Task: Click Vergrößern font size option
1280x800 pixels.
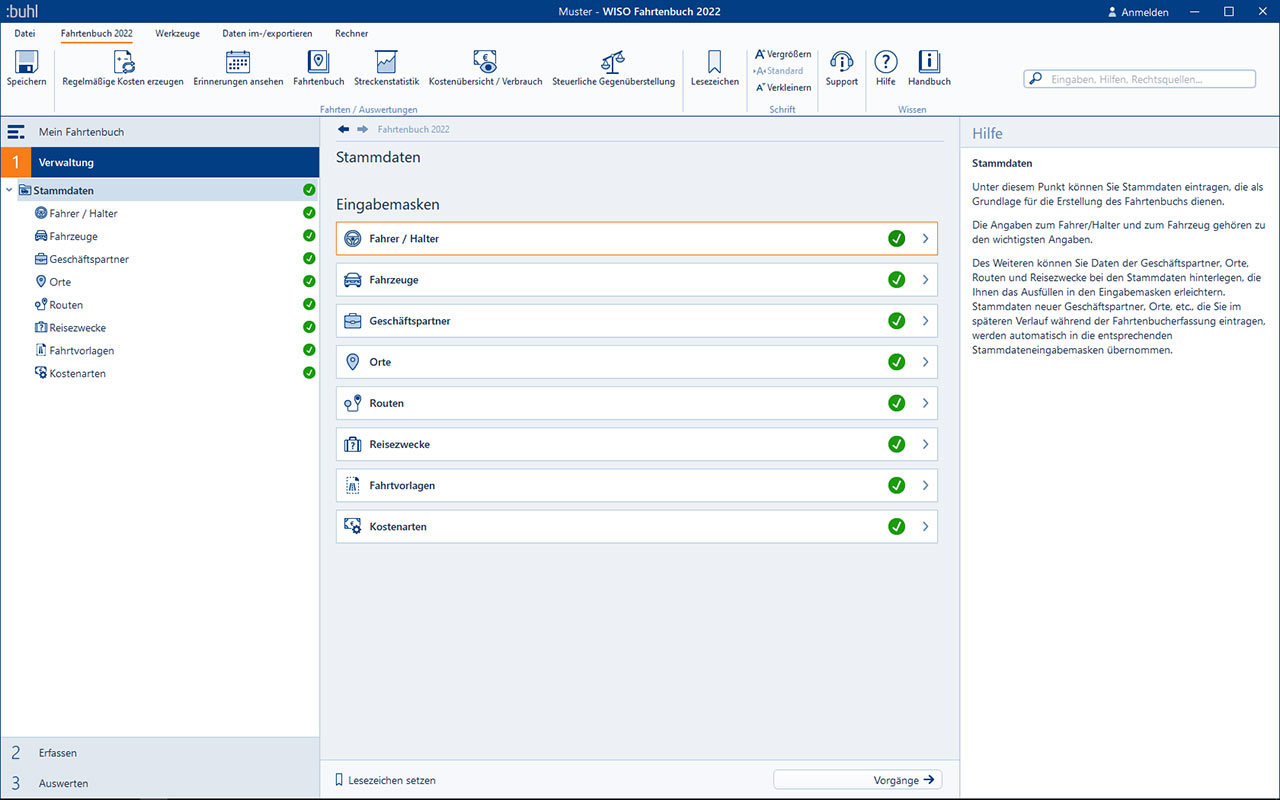Action: tap(783, 54)
